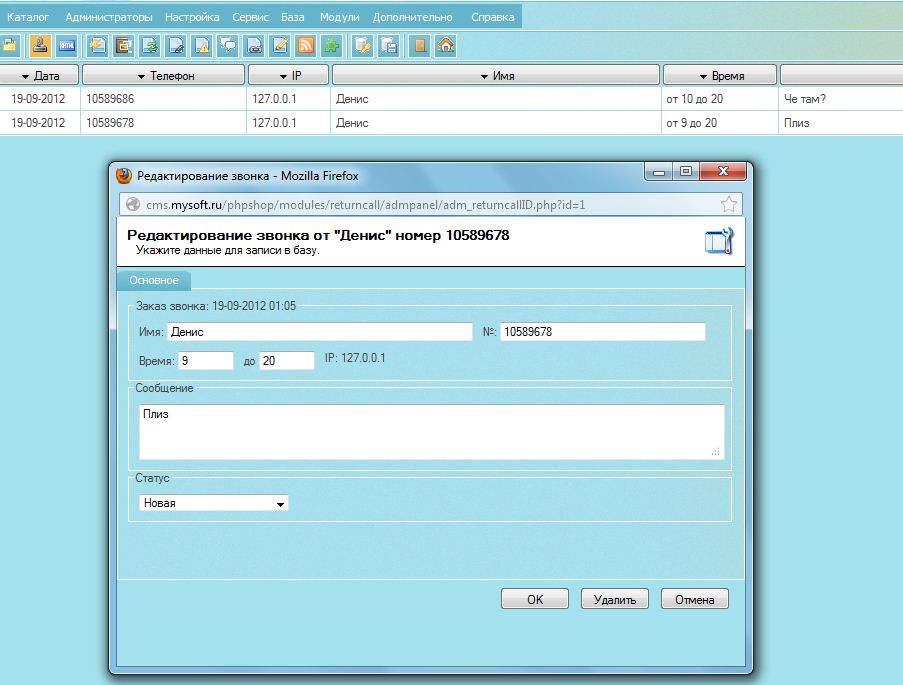Open the Каталог menu
The width and height of the screenshot is (903, 685).
(x=28, y=17)
